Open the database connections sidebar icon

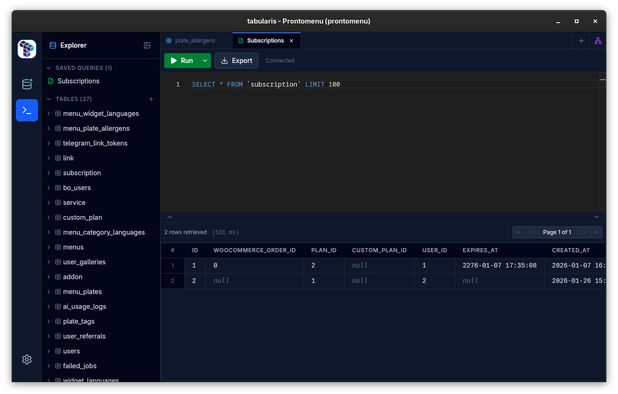click(27, 84)
